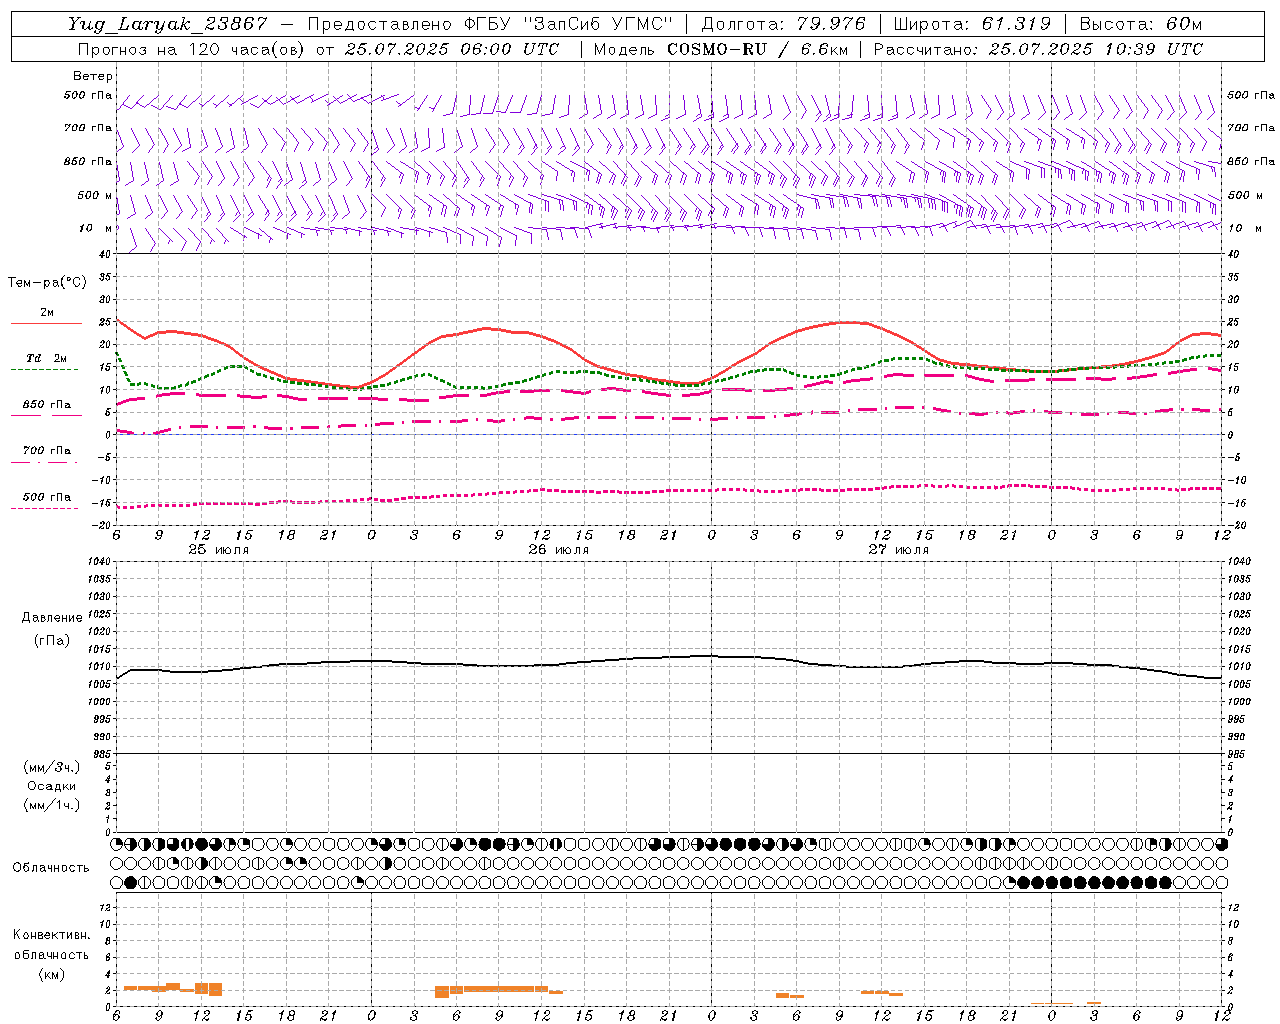The height and width of the screenshot is (1024, 1280).
Task: Click the left 500 м wind level label
Action: 95,195
